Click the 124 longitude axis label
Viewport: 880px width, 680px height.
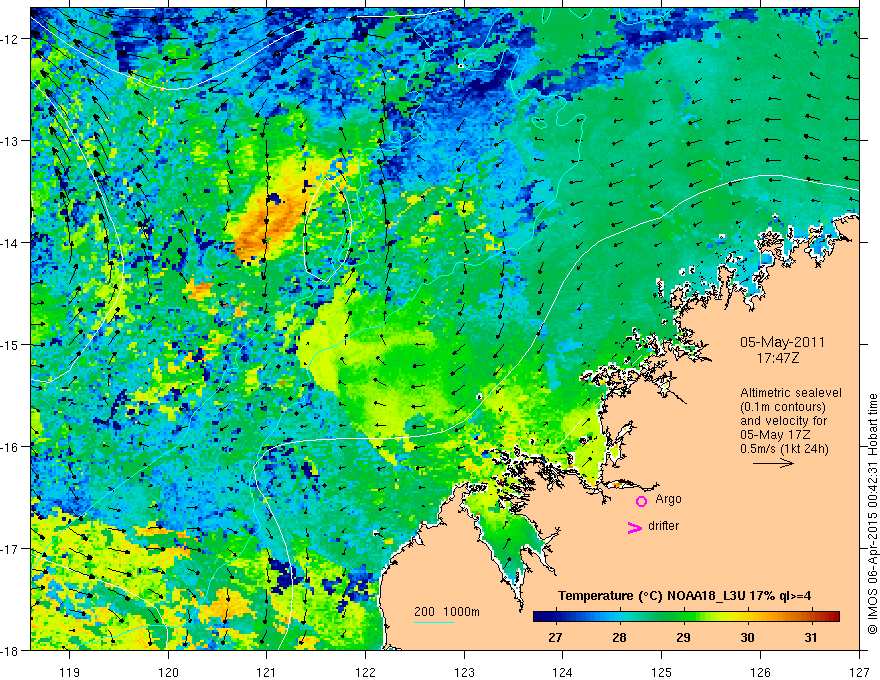pos(563,672)
